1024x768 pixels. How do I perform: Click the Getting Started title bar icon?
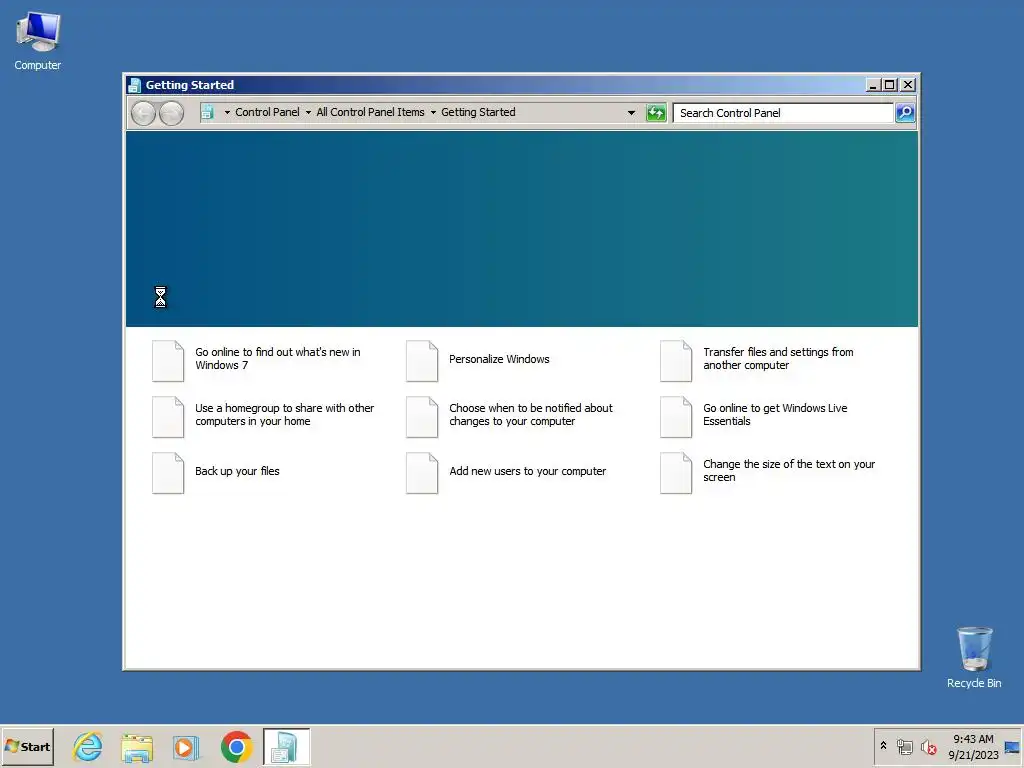(x=135, y=85)
